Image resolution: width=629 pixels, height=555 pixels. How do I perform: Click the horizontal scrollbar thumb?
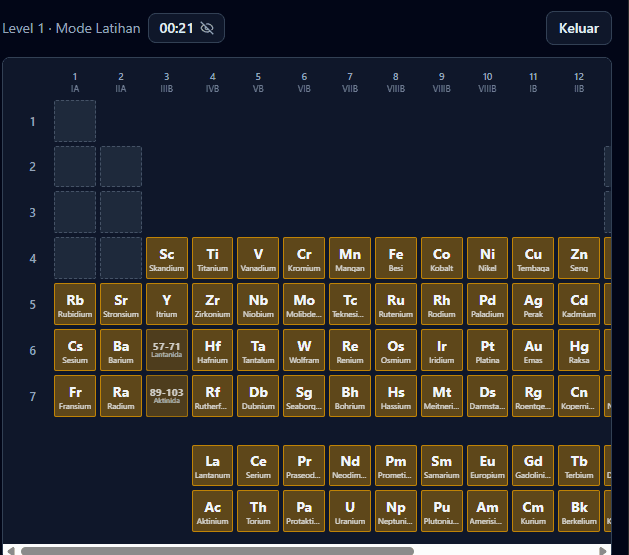point(217,551)
